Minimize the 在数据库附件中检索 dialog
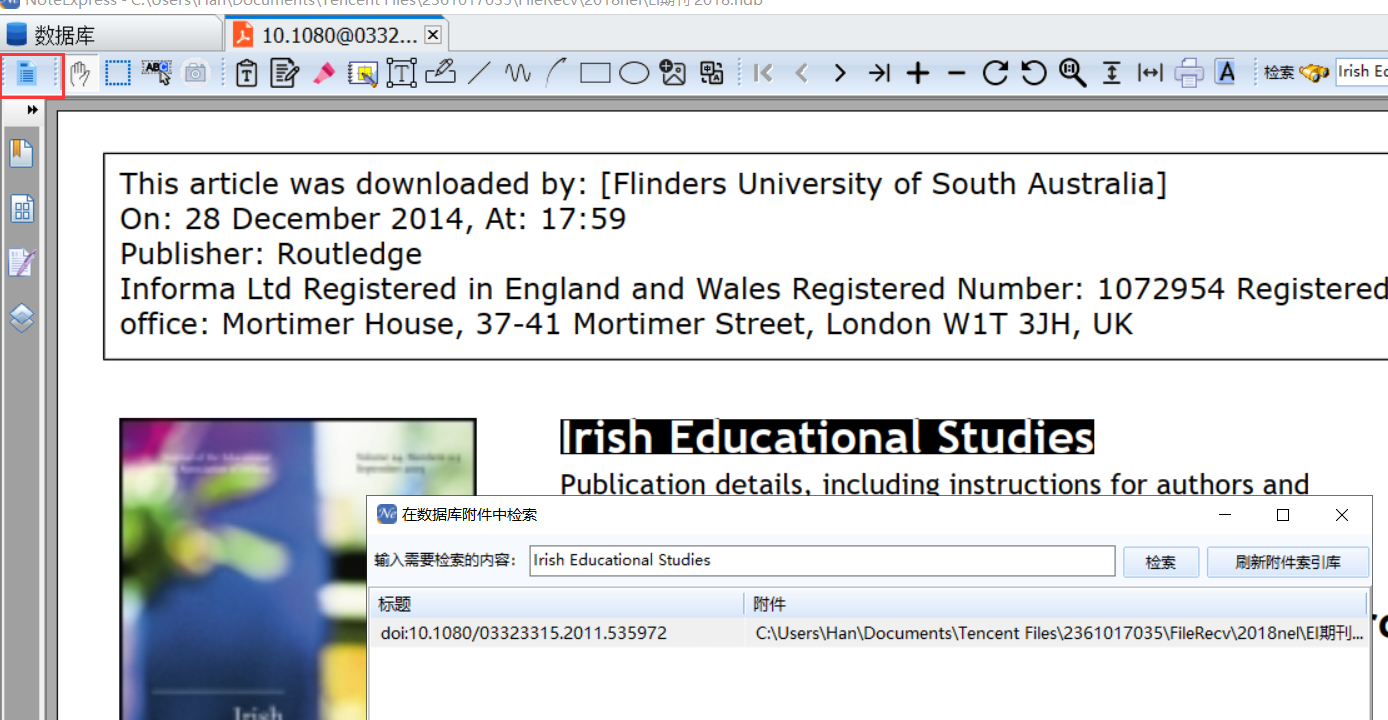The image size is (1388, 720). 1225,515
